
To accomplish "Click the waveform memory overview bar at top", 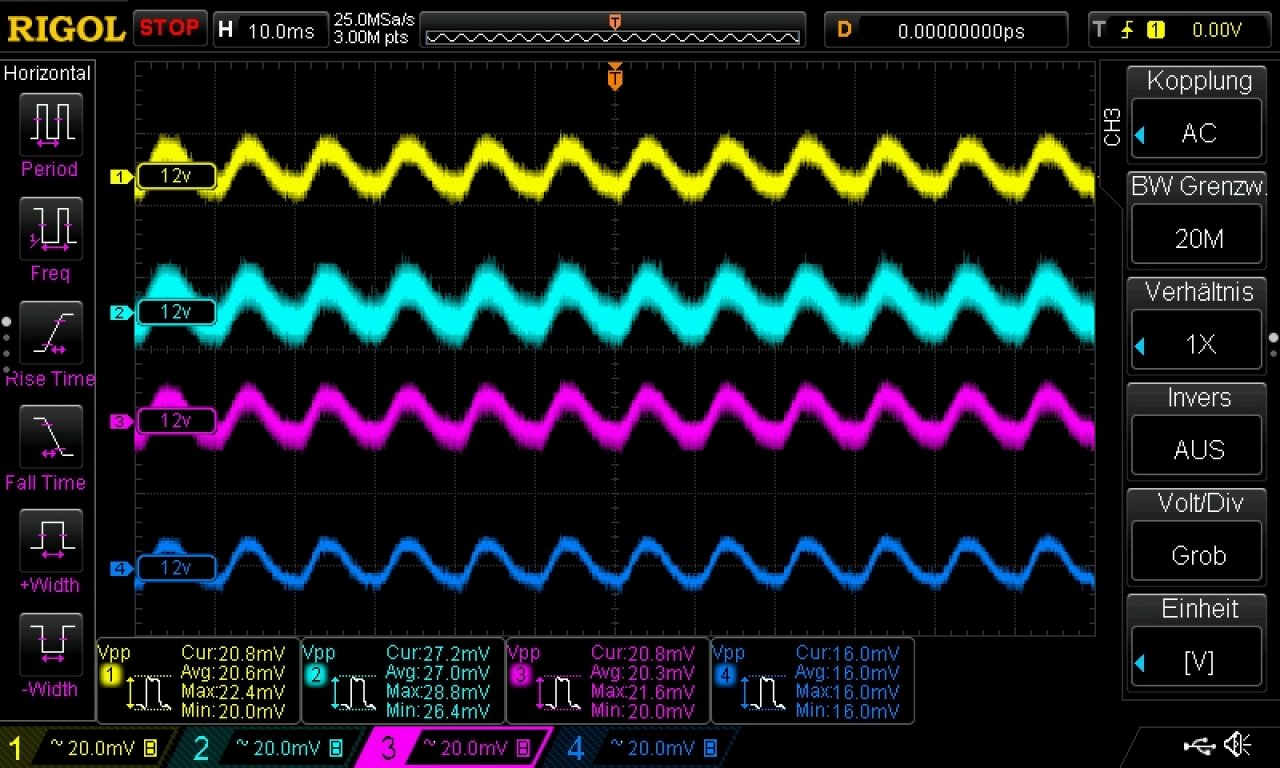I will 614,30.
